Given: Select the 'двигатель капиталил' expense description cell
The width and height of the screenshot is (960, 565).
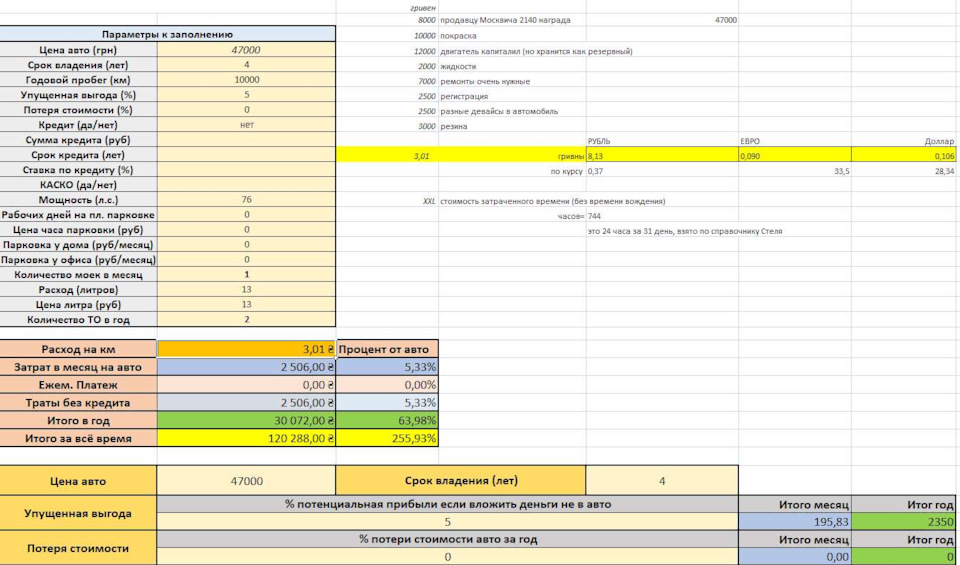Looking at the screenshot, I should point(512,51).
